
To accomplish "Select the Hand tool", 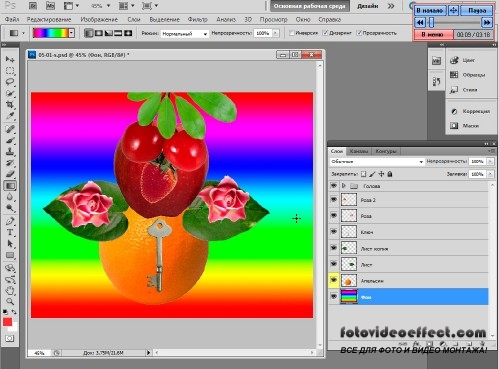I will pos(10,291).
